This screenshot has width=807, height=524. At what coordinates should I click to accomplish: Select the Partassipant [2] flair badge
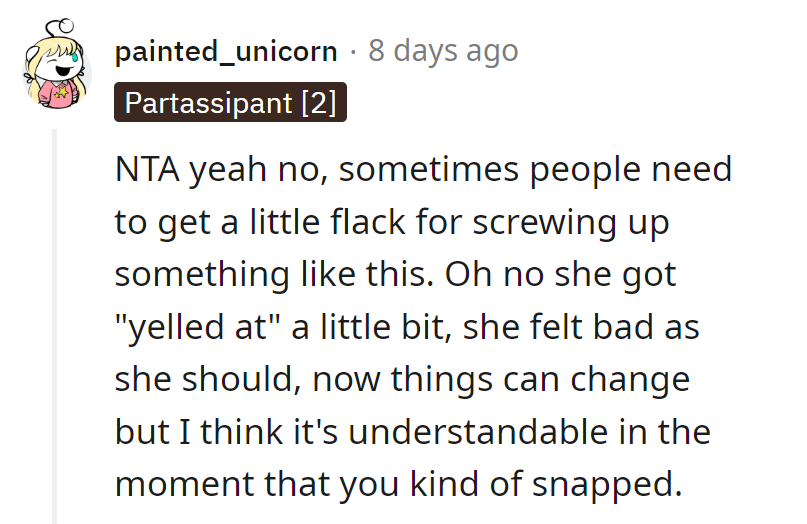[230, 103]
